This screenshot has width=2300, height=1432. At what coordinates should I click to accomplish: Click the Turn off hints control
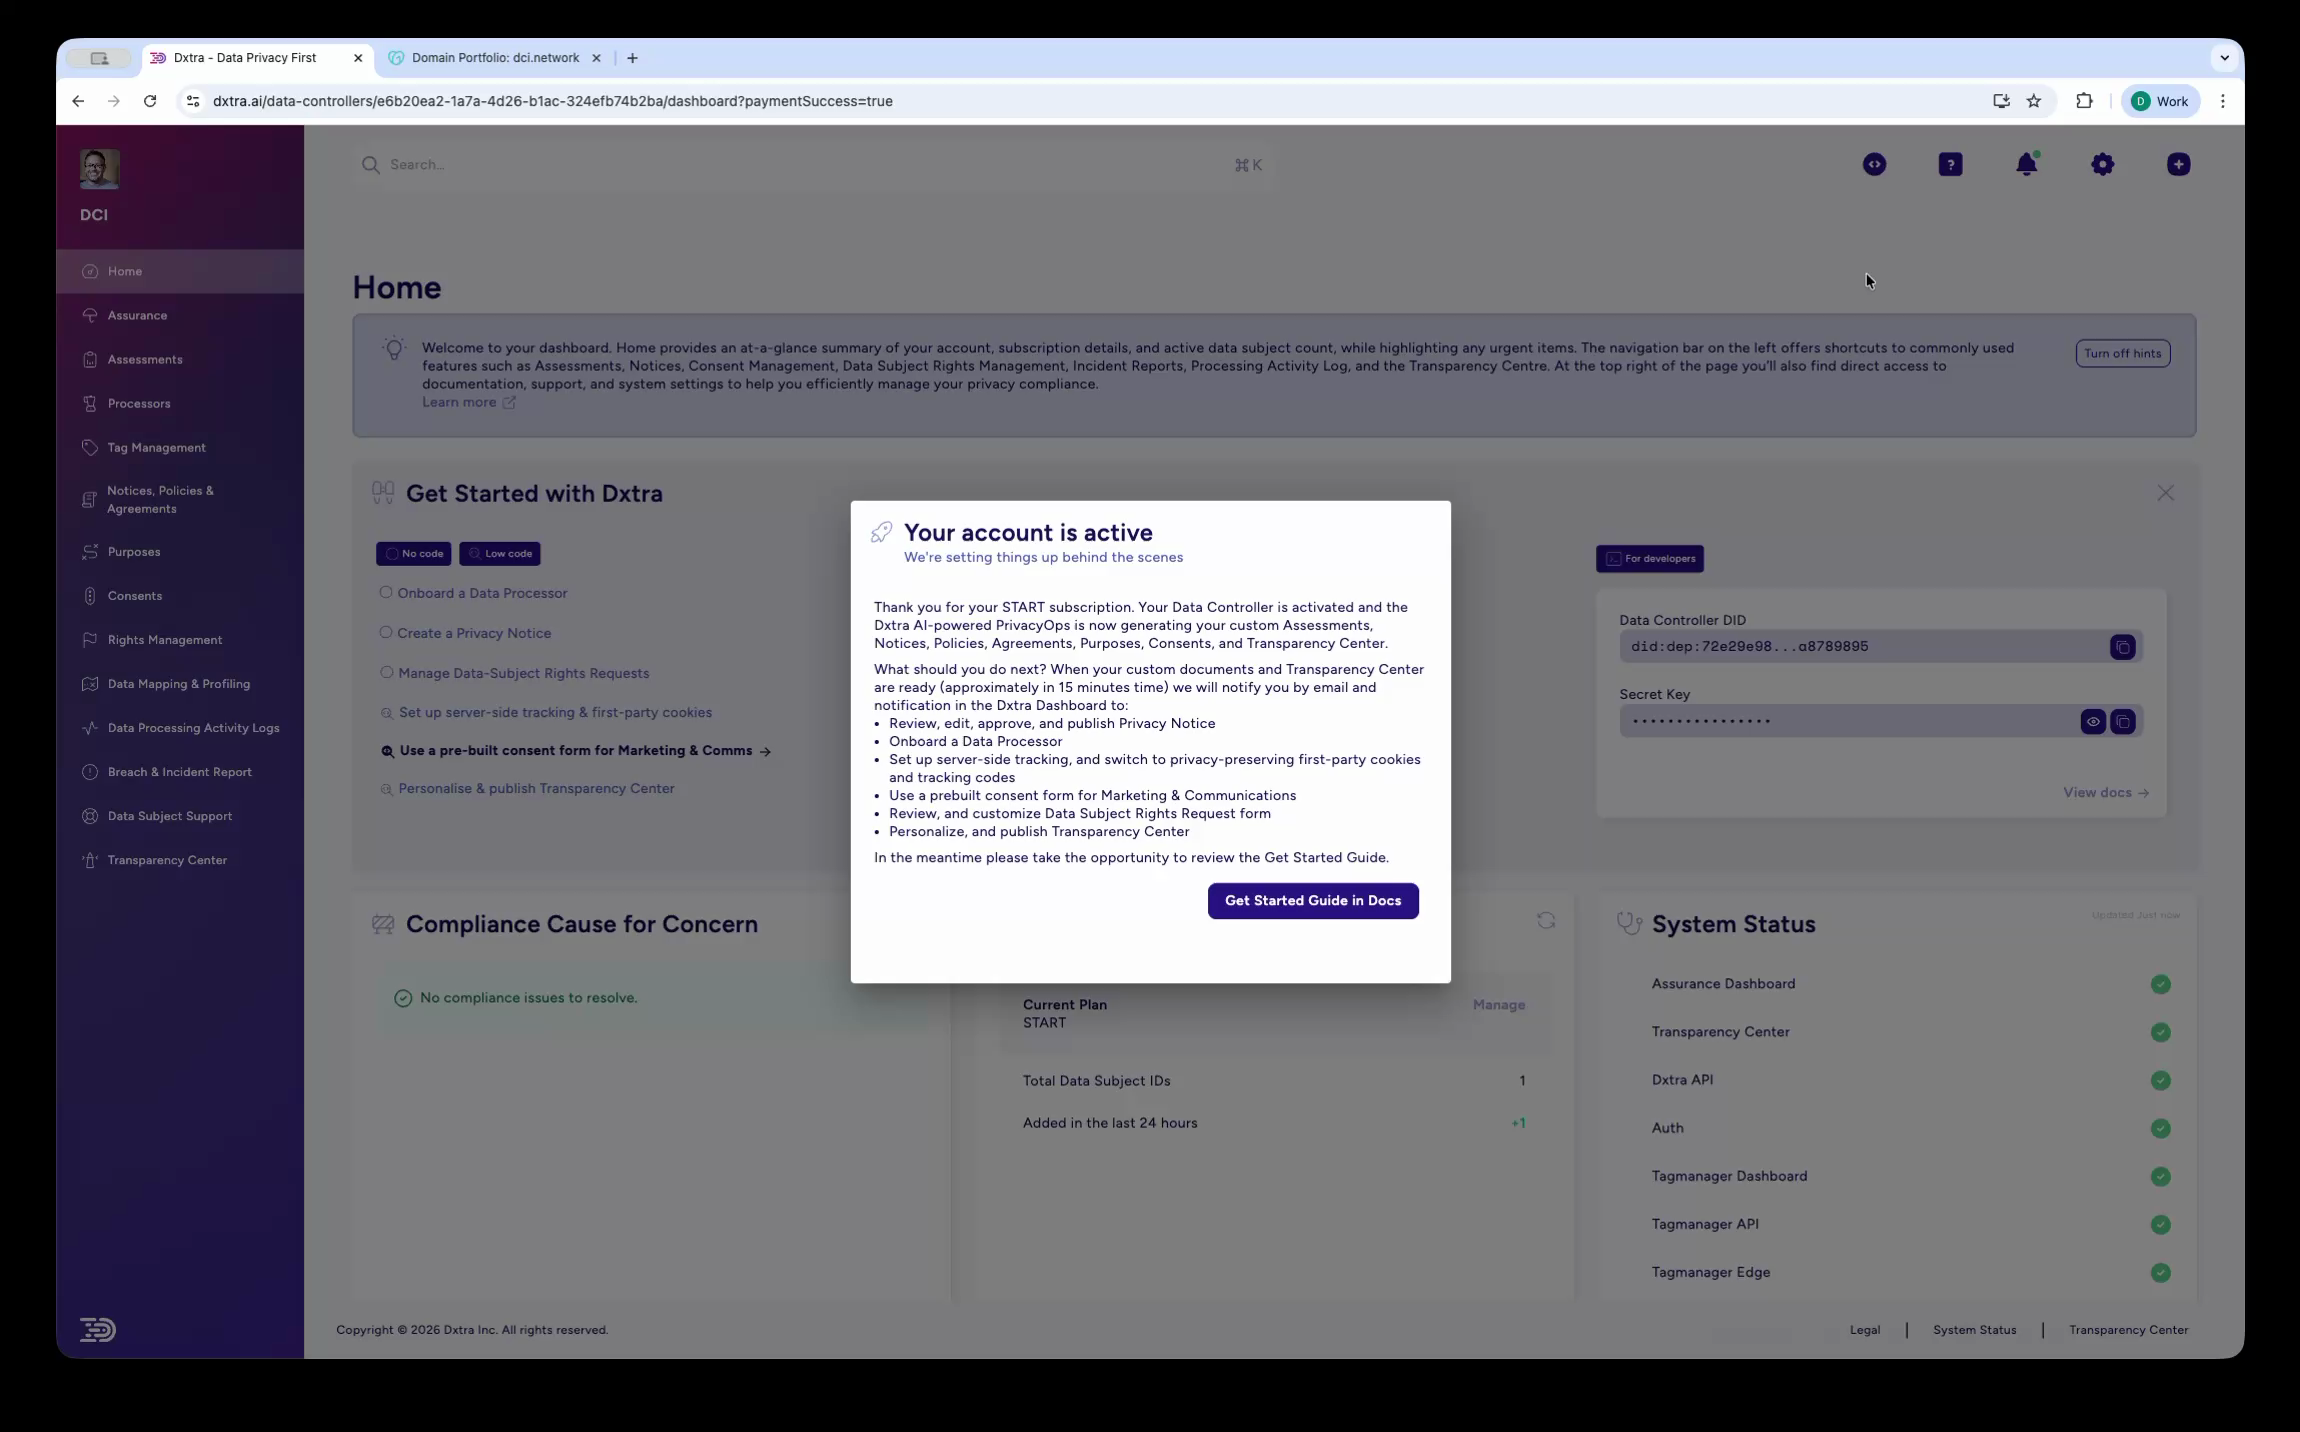(x=2122, y=353)
